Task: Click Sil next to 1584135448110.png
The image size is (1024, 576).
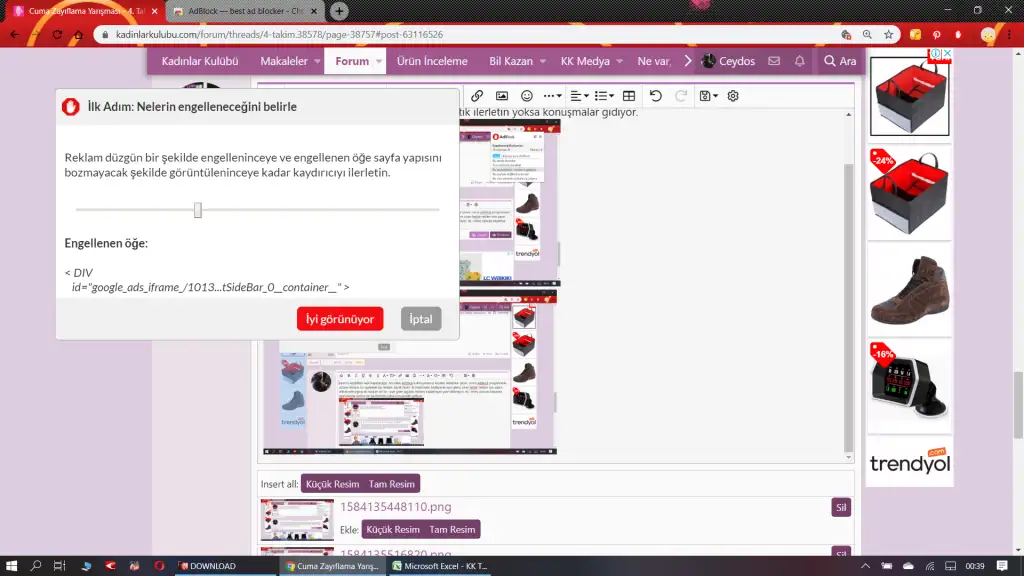Action: point(841,507)
